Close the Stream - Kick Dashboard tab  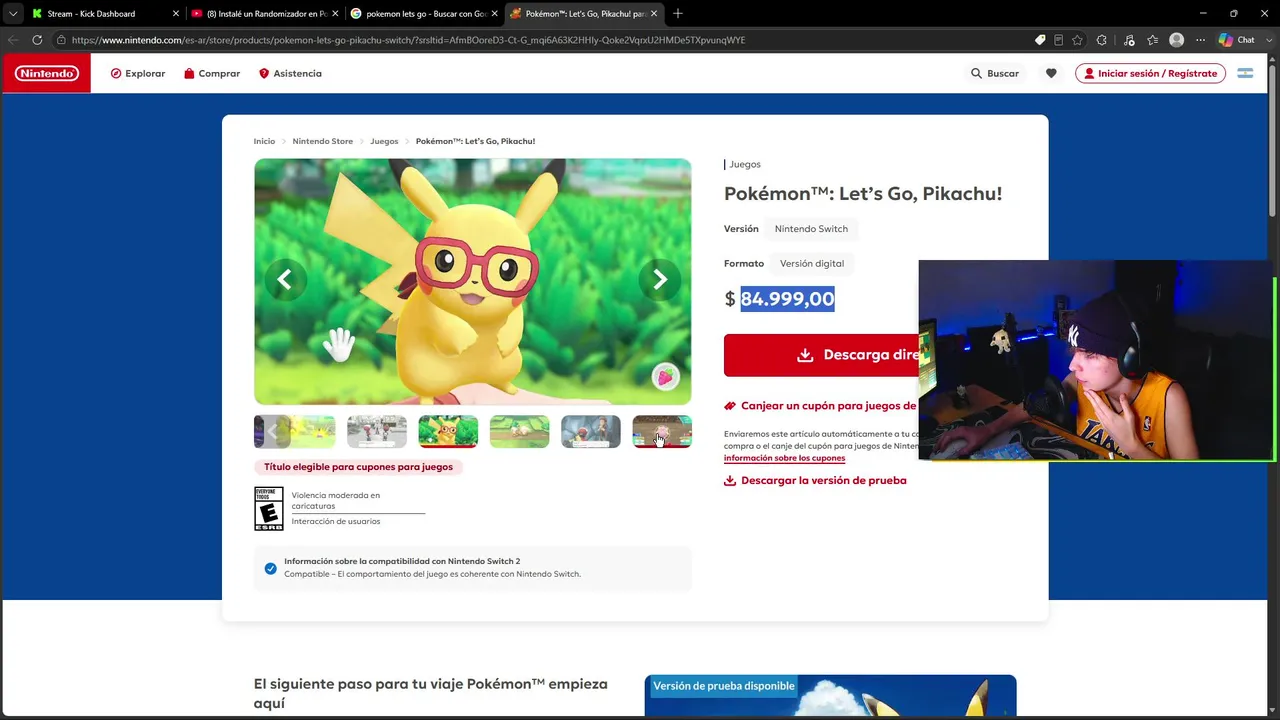pos(176,13)
